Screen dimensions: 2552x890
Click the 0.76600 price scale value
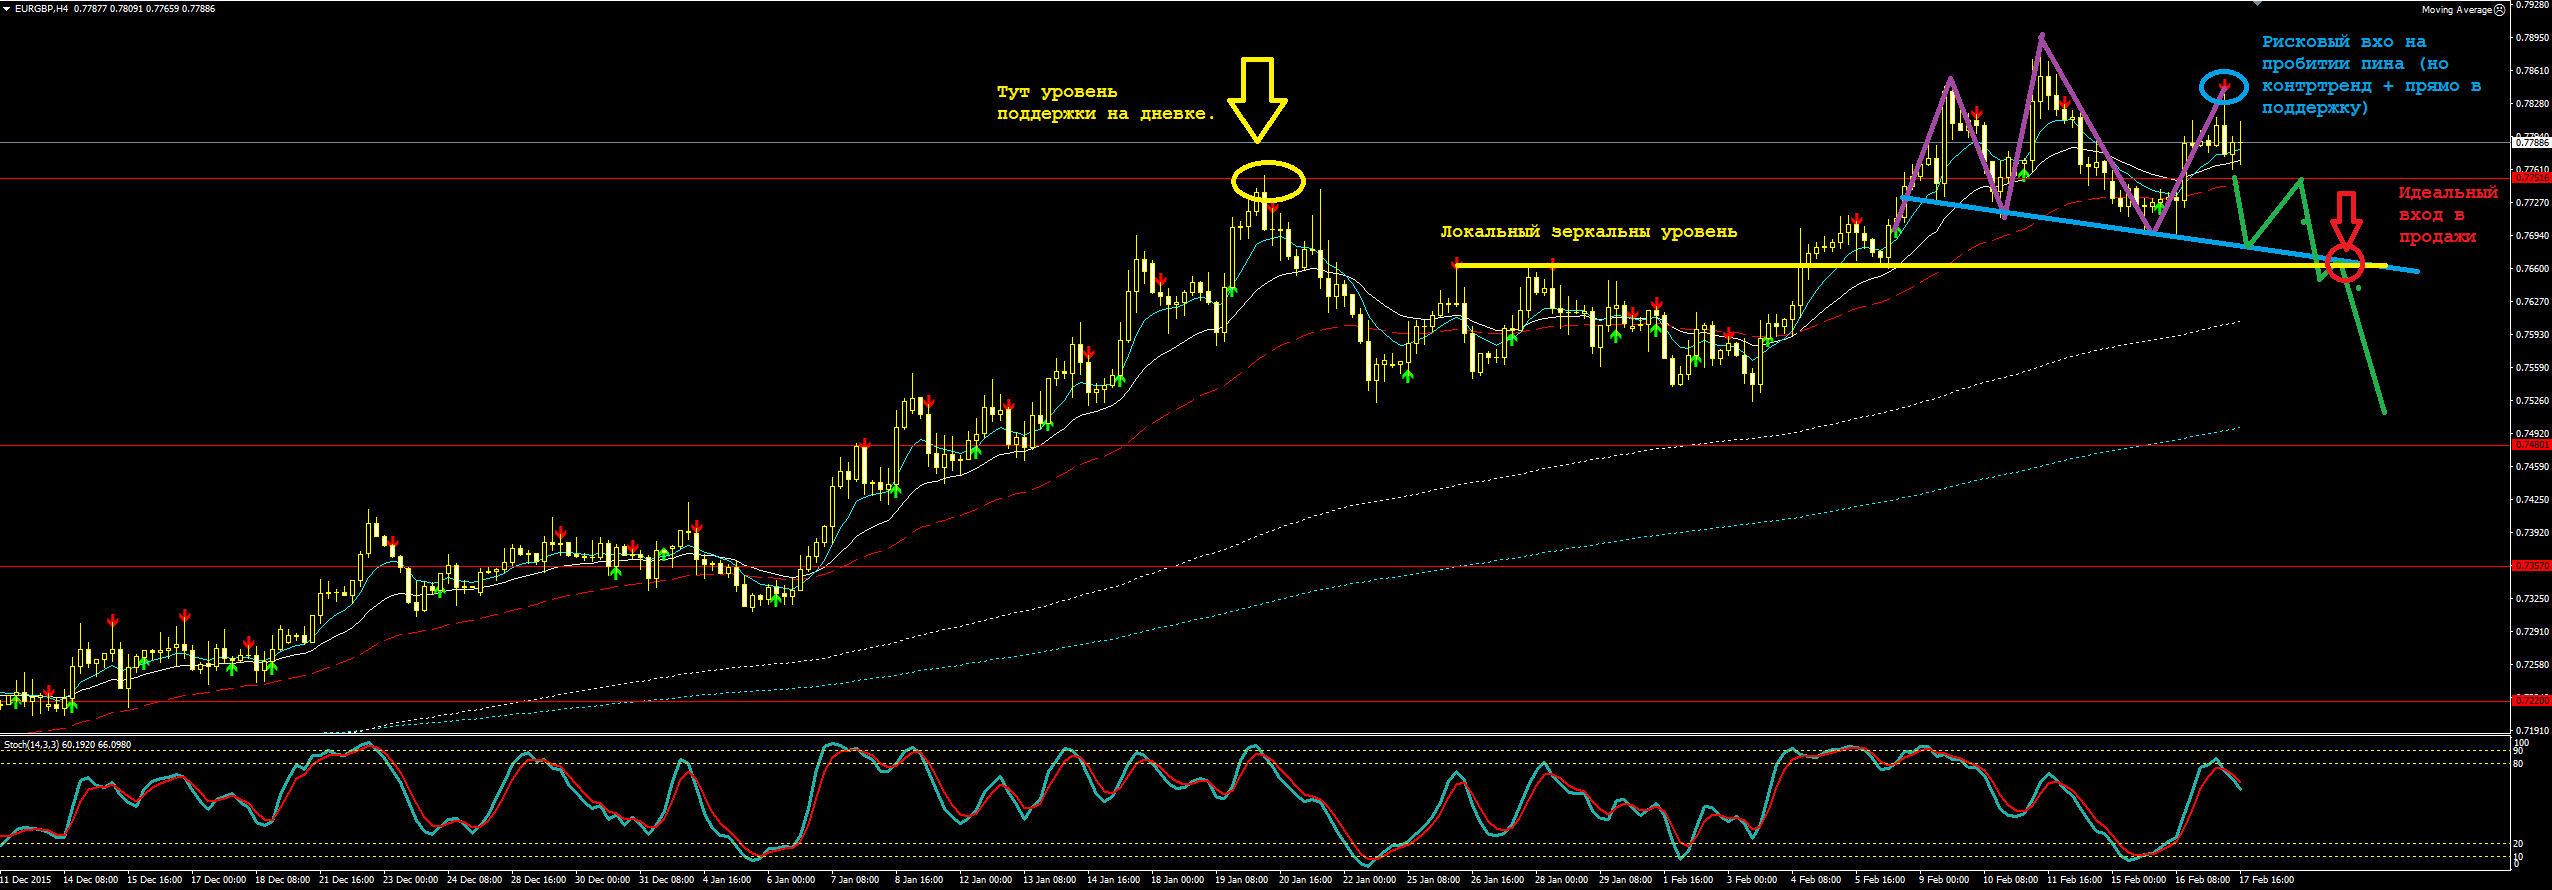[2532, 269]
